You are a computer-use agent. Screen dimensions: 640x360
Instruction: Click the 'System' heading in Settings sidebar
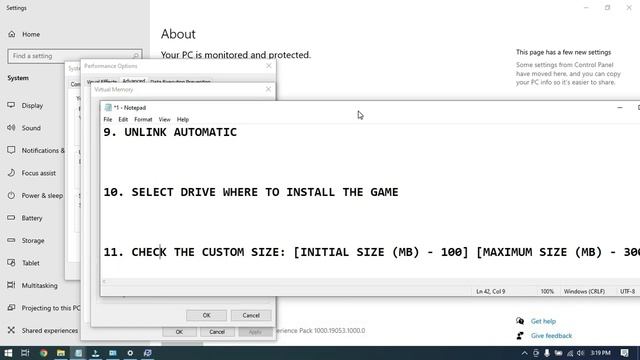pos(18,78)
